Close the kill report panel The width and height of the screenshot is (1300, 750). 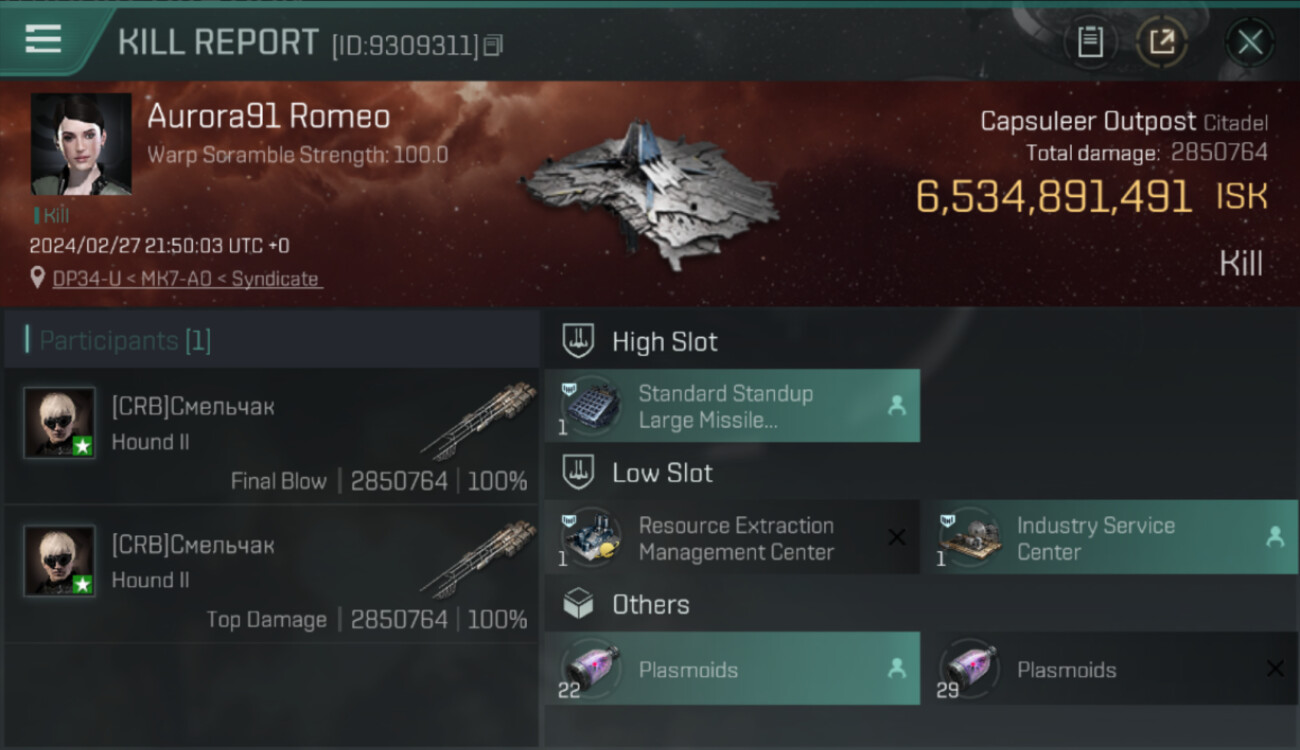point(1250,42)
